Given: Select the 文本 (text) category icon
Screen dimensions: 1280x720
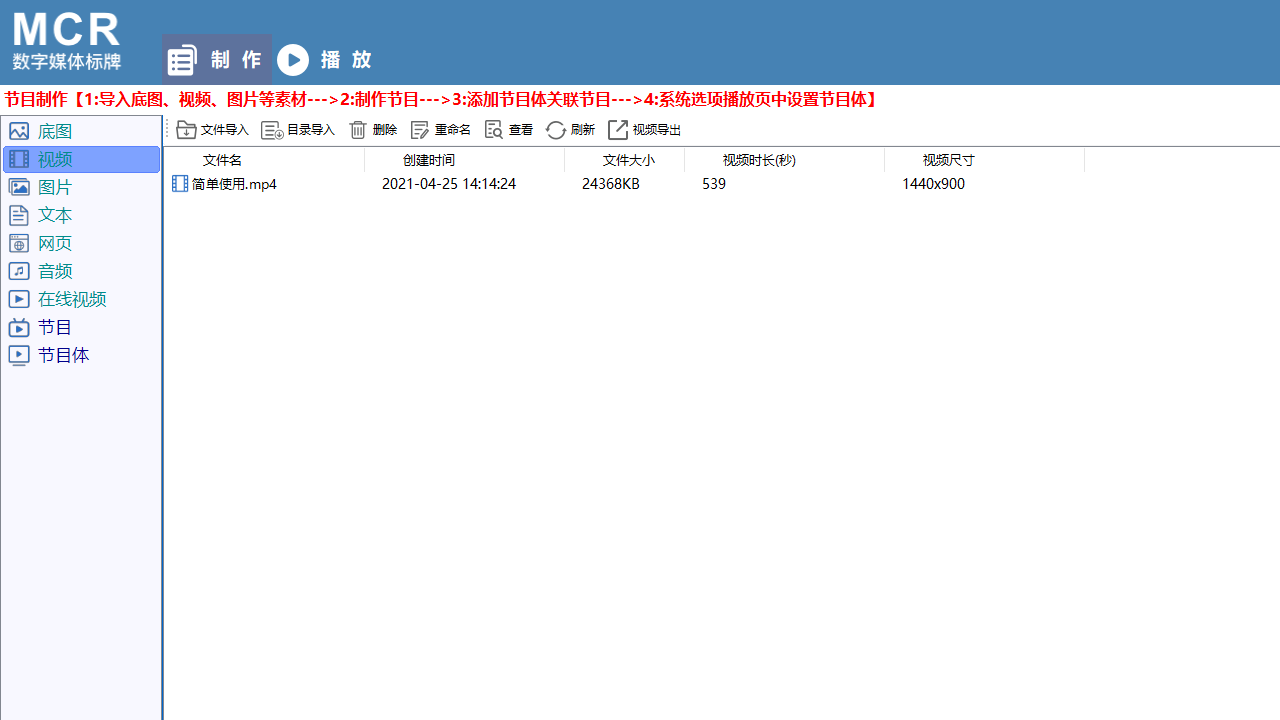Looking at the screenshot, I should point(55,215).
